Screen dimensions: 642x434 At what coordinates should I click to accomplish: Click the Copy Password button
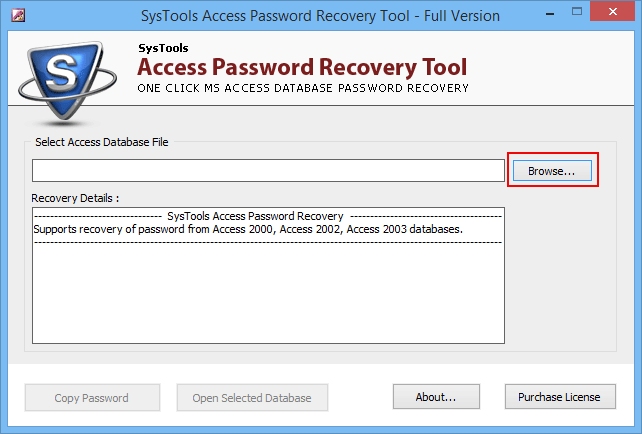tap(92, 398)
